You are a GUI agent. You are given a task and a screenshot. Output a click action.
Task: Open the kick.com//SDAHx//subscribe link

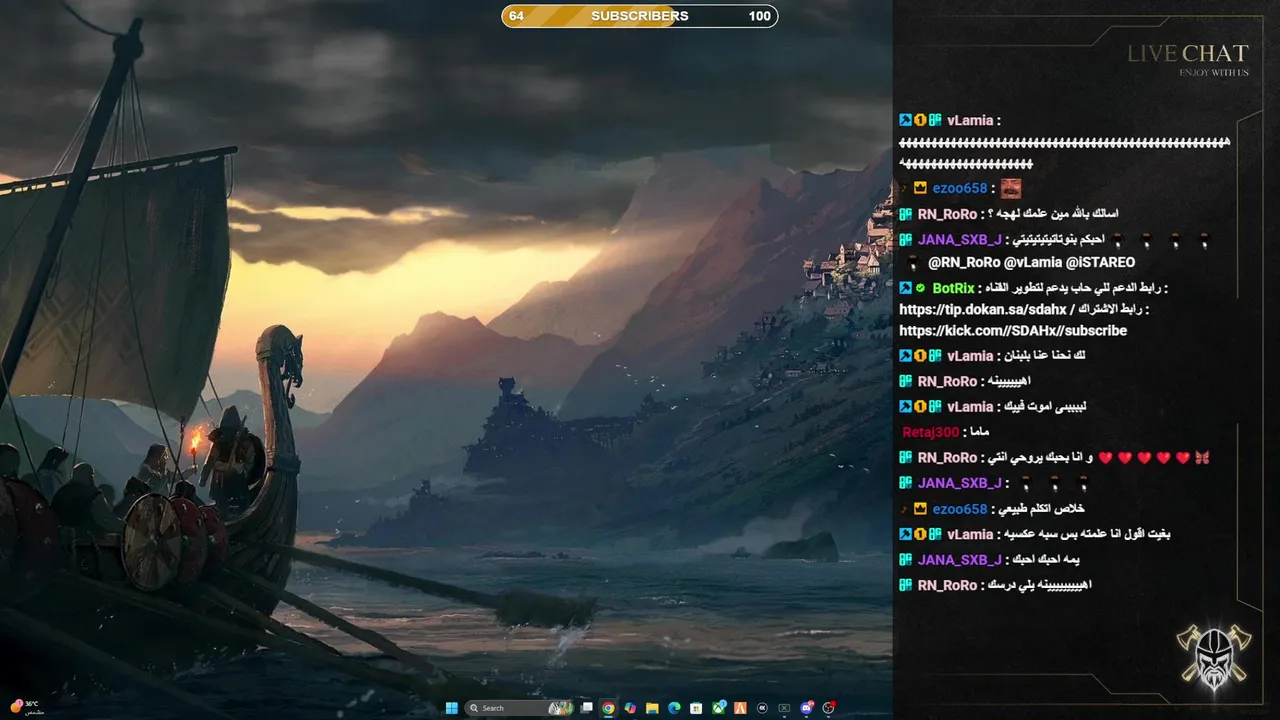tap(1013, 331)
